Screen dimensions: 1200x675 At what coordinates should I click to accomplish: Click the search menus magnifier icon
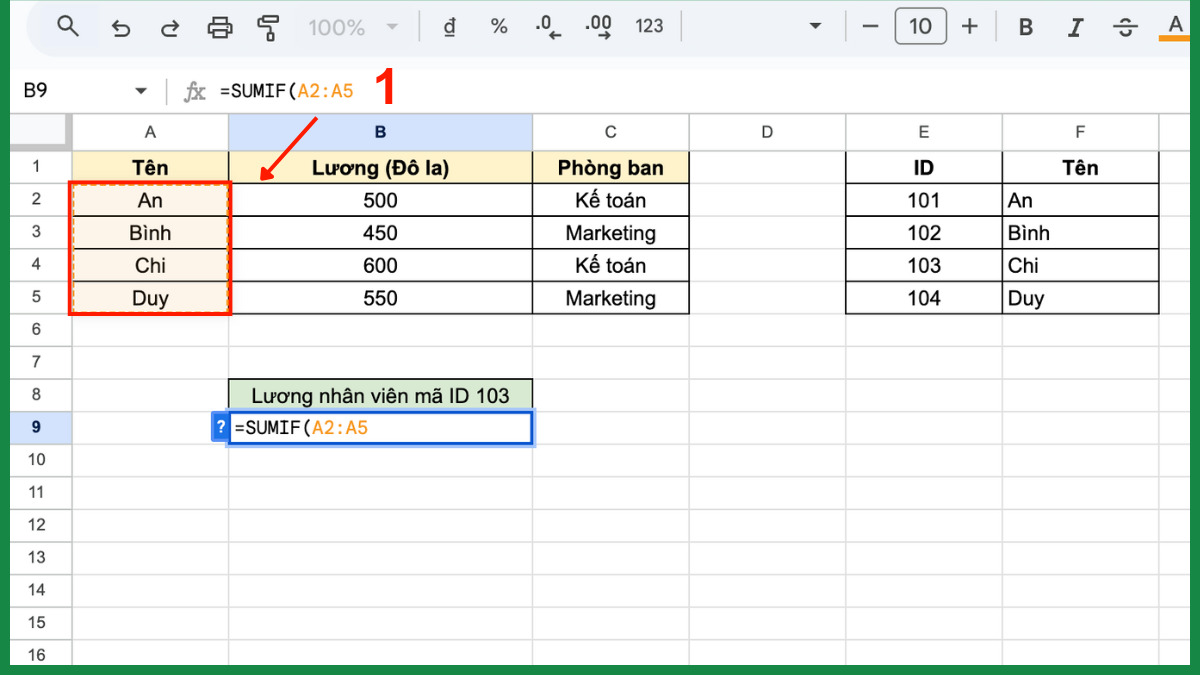[x=68, y=27]
